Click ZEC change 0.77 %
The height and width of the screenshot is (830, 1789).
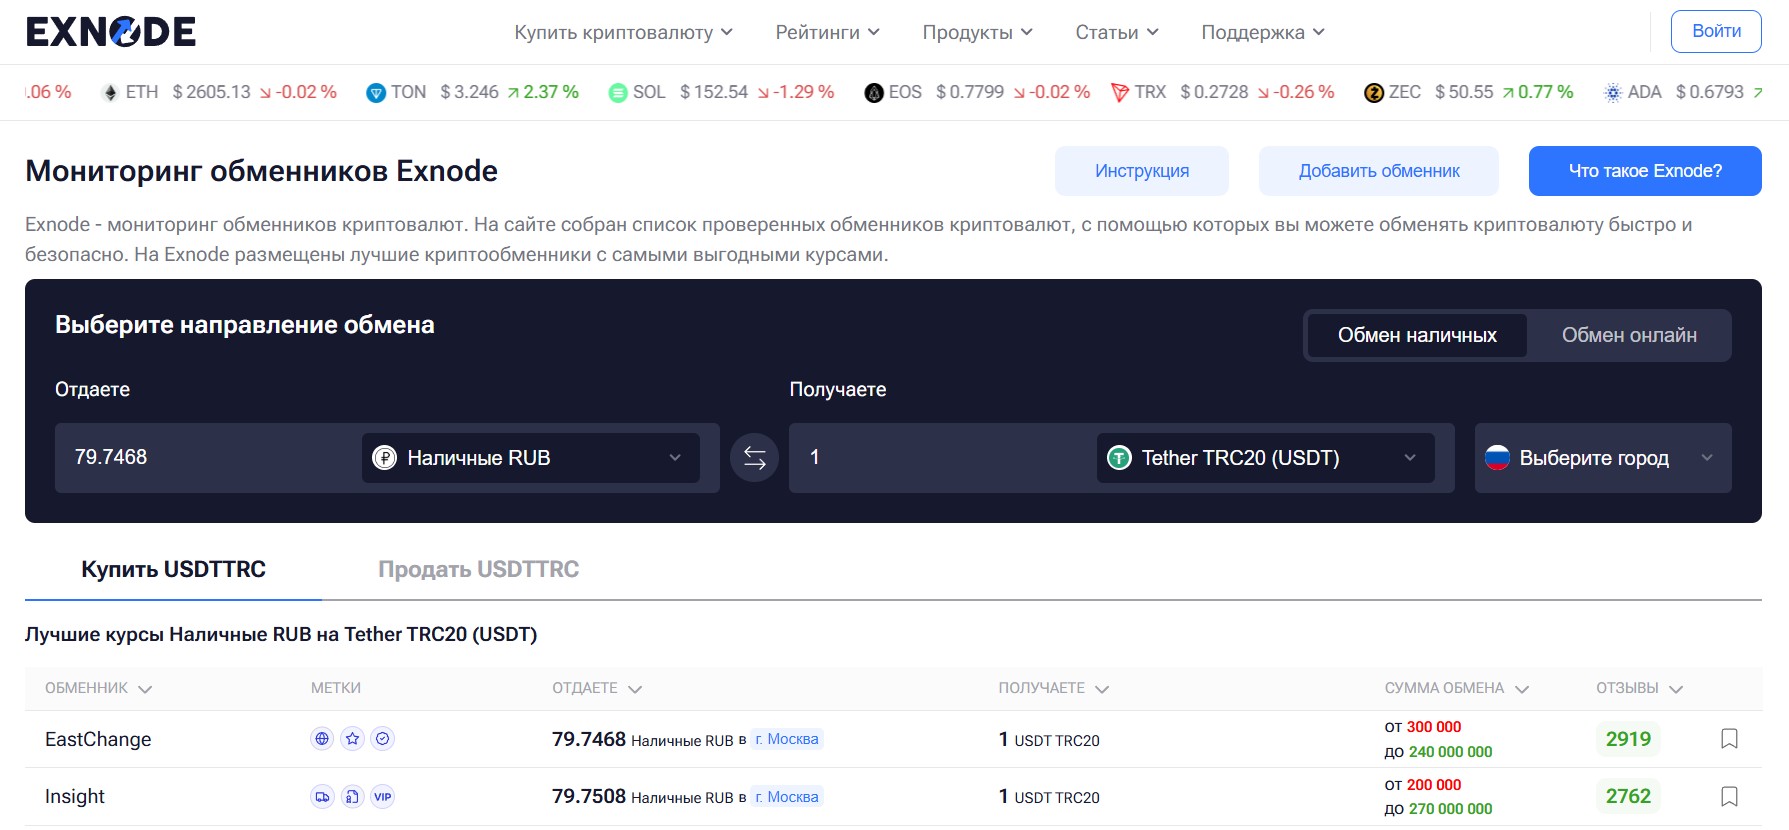pos(1538,92)
